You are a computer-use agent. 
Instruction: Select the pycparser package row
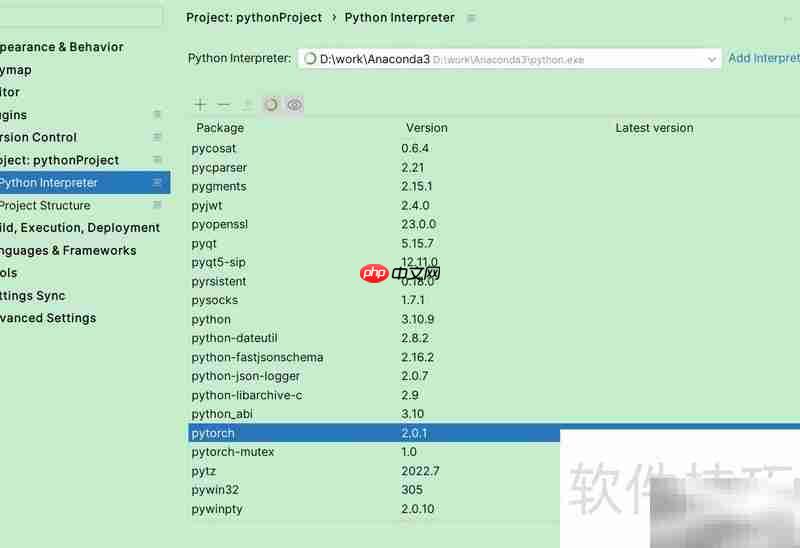(494, 167)
